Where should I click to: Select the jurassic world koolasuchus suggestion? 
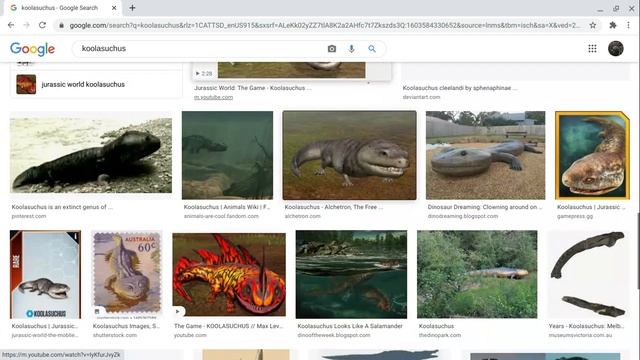96,84
